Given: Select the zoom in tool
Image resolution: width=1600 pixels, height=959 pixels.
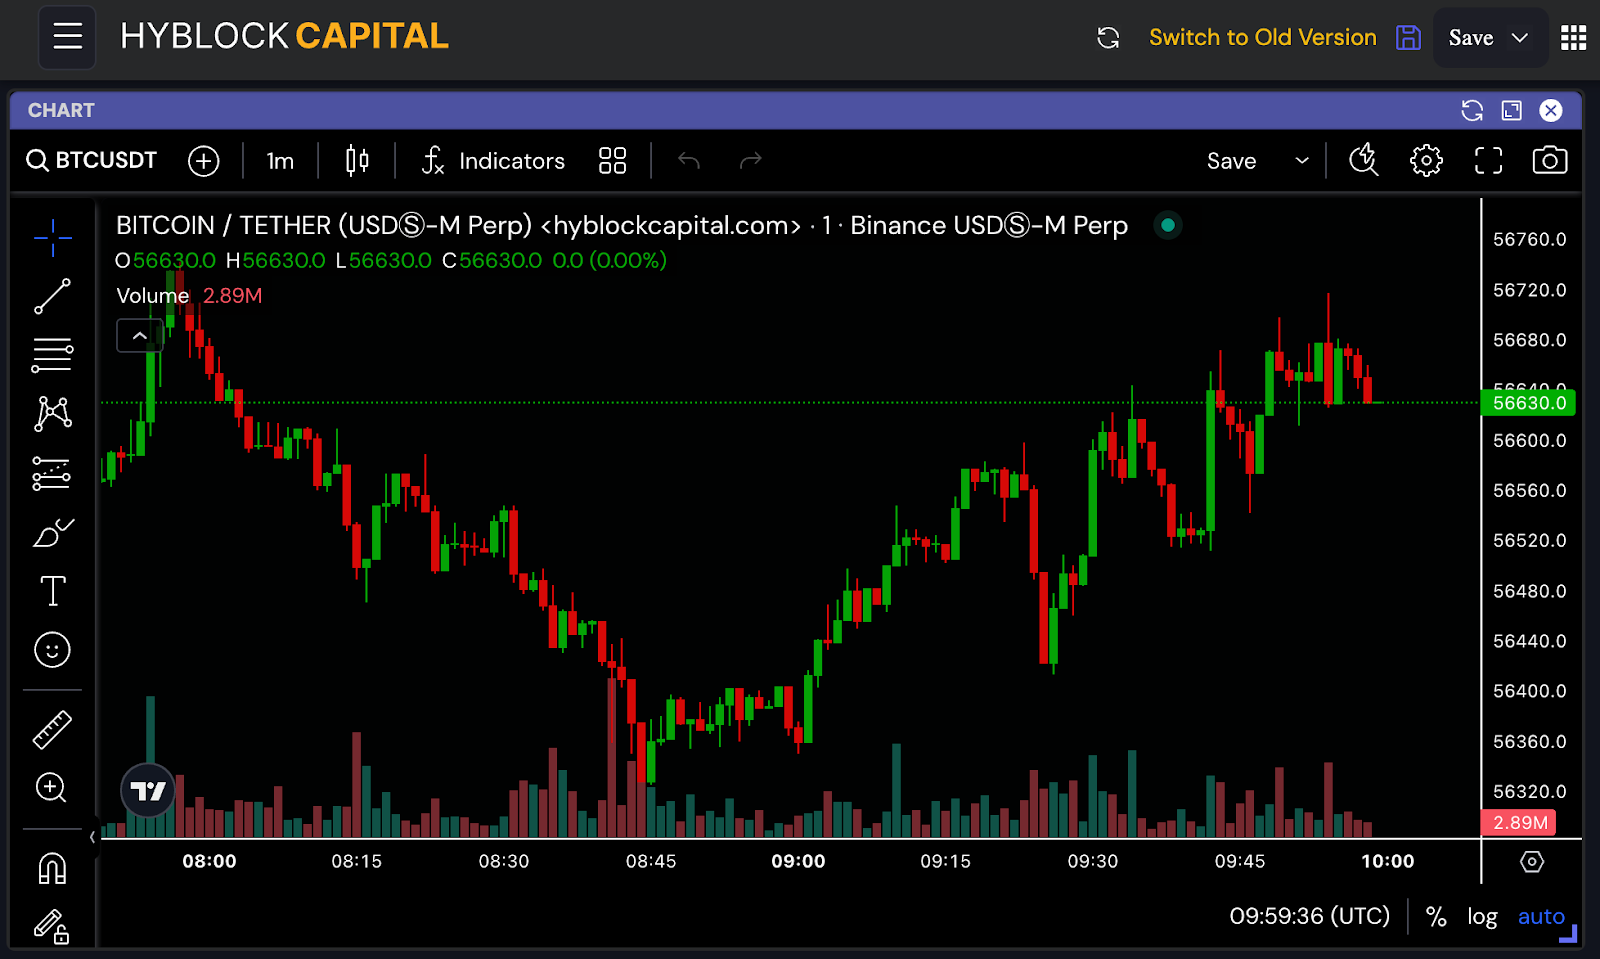Looking at the screenshot, I should pos(52,788).
